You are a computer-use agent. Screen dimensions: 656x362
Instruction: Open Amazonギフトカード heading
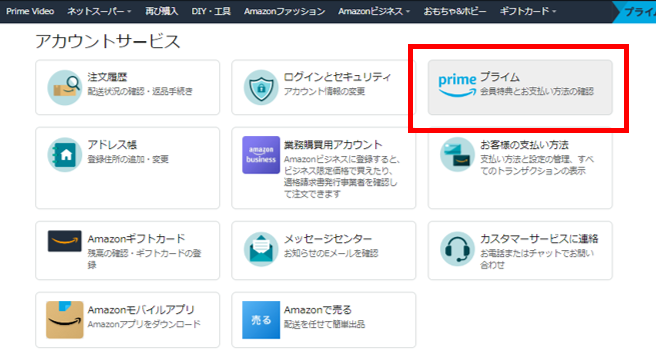coord(136,239)
